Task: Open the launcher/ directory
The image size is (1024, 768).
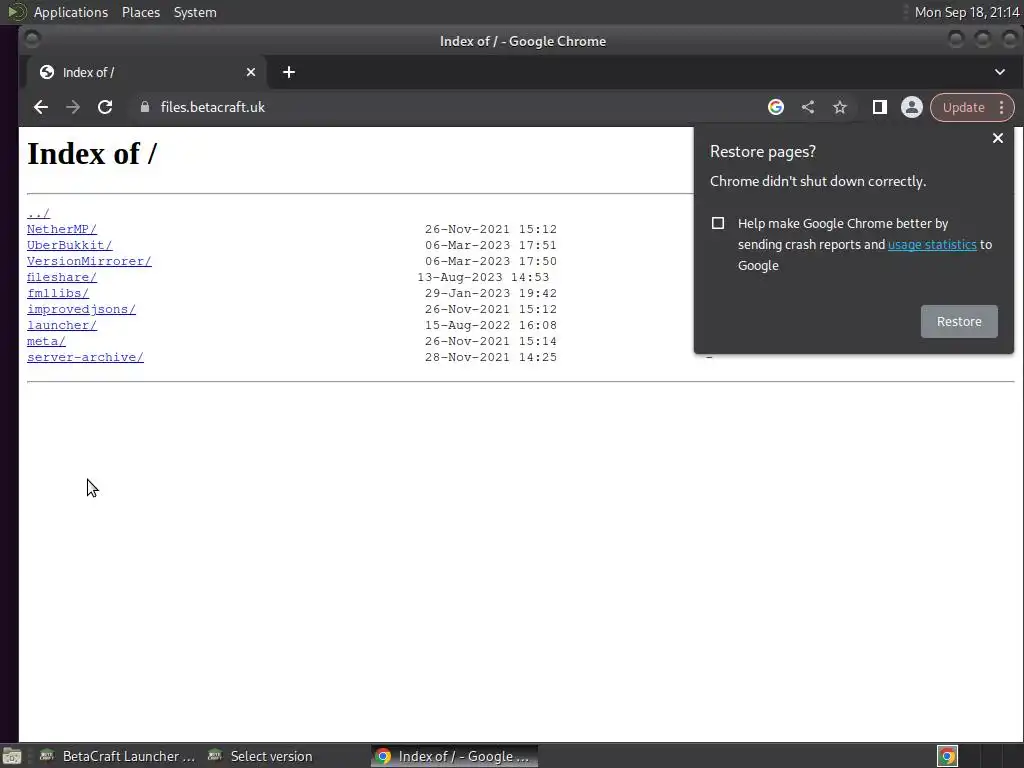Action: (x=61, y=325)
